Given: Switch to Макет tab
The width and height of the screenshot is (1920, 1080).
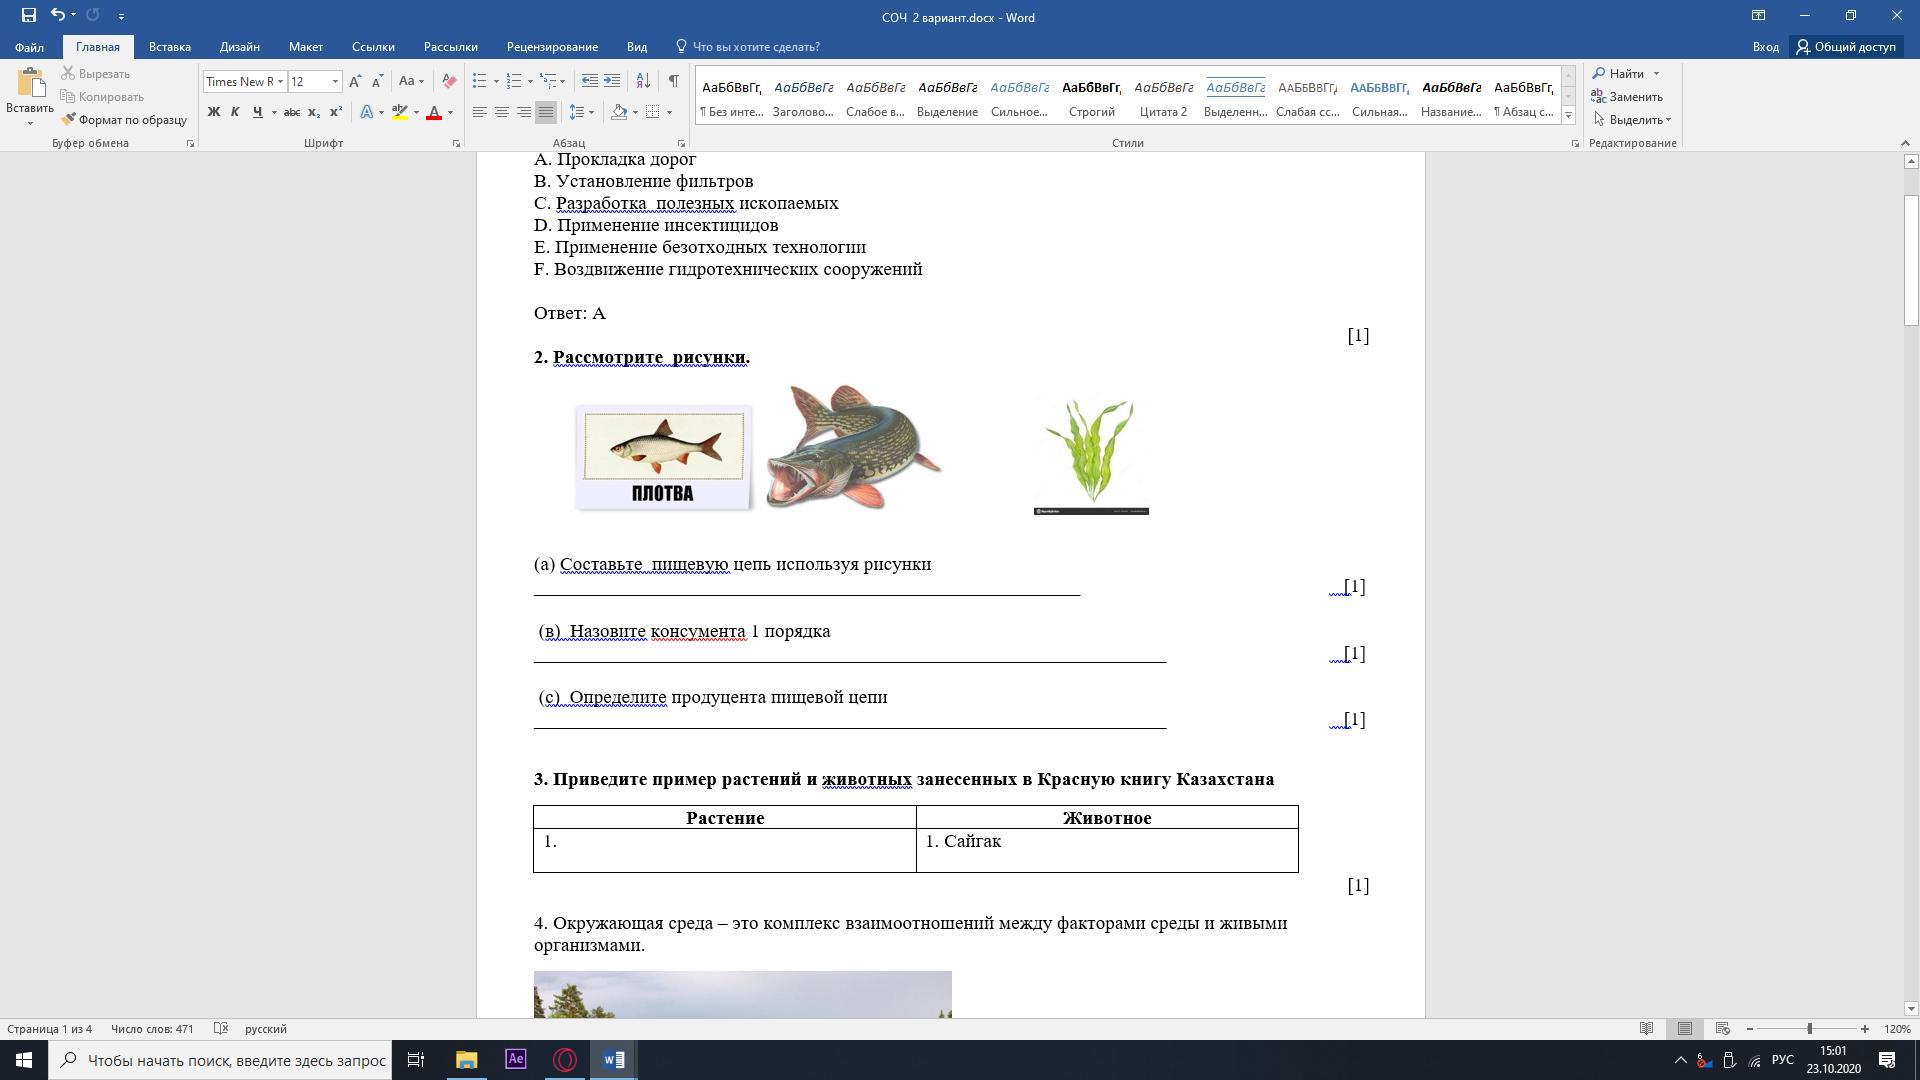Looking at the screenshot, I should pos(306,47).
